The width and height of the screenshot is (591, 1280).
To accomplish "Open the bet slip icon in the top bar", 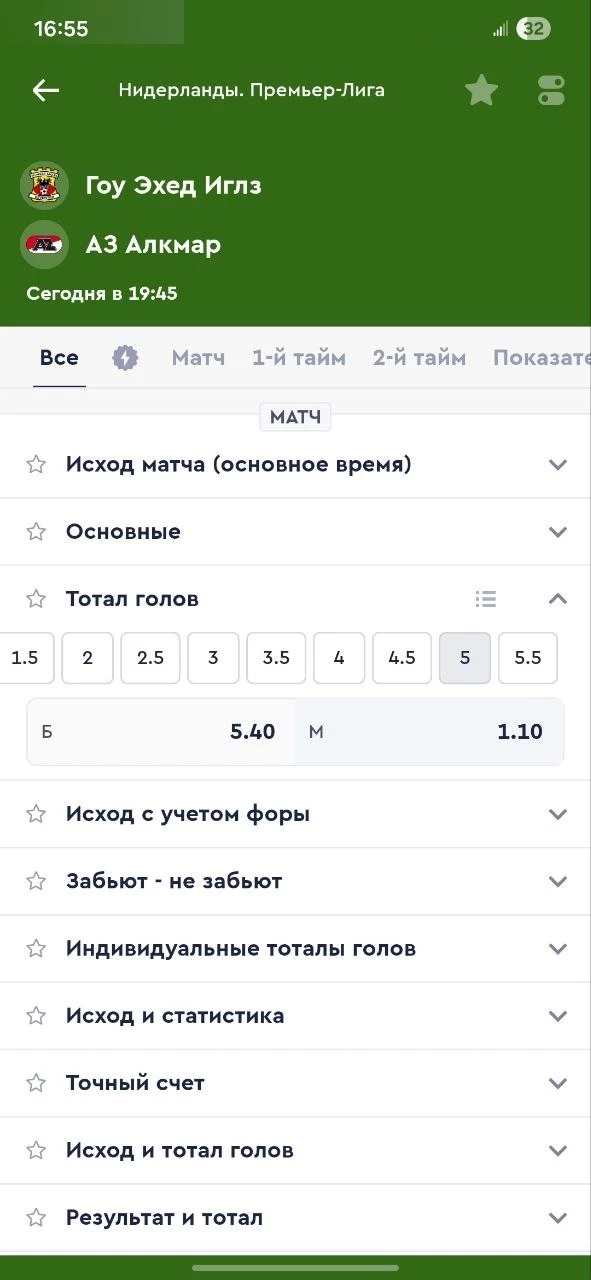I will tap(550, 89).
